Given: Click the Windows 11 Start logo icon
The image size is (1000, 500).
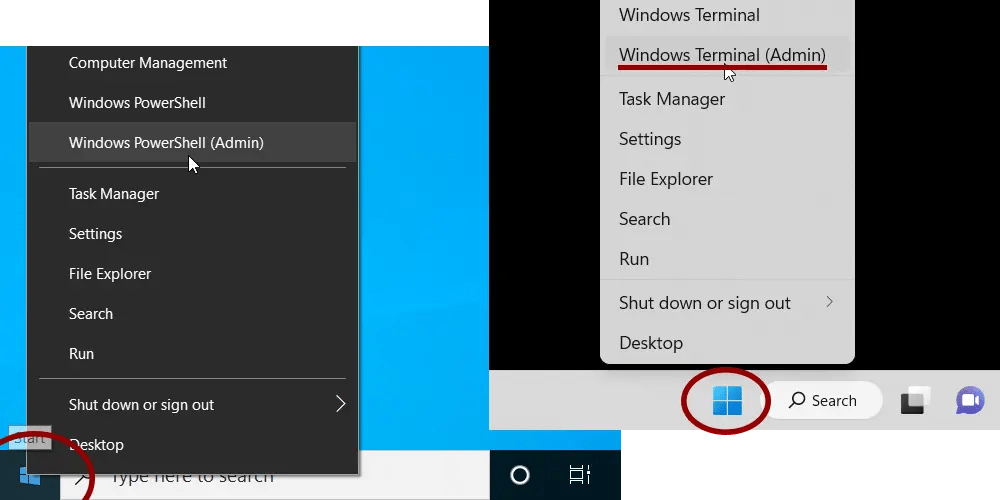Looking at the screenshot, I should pos(727,401).
